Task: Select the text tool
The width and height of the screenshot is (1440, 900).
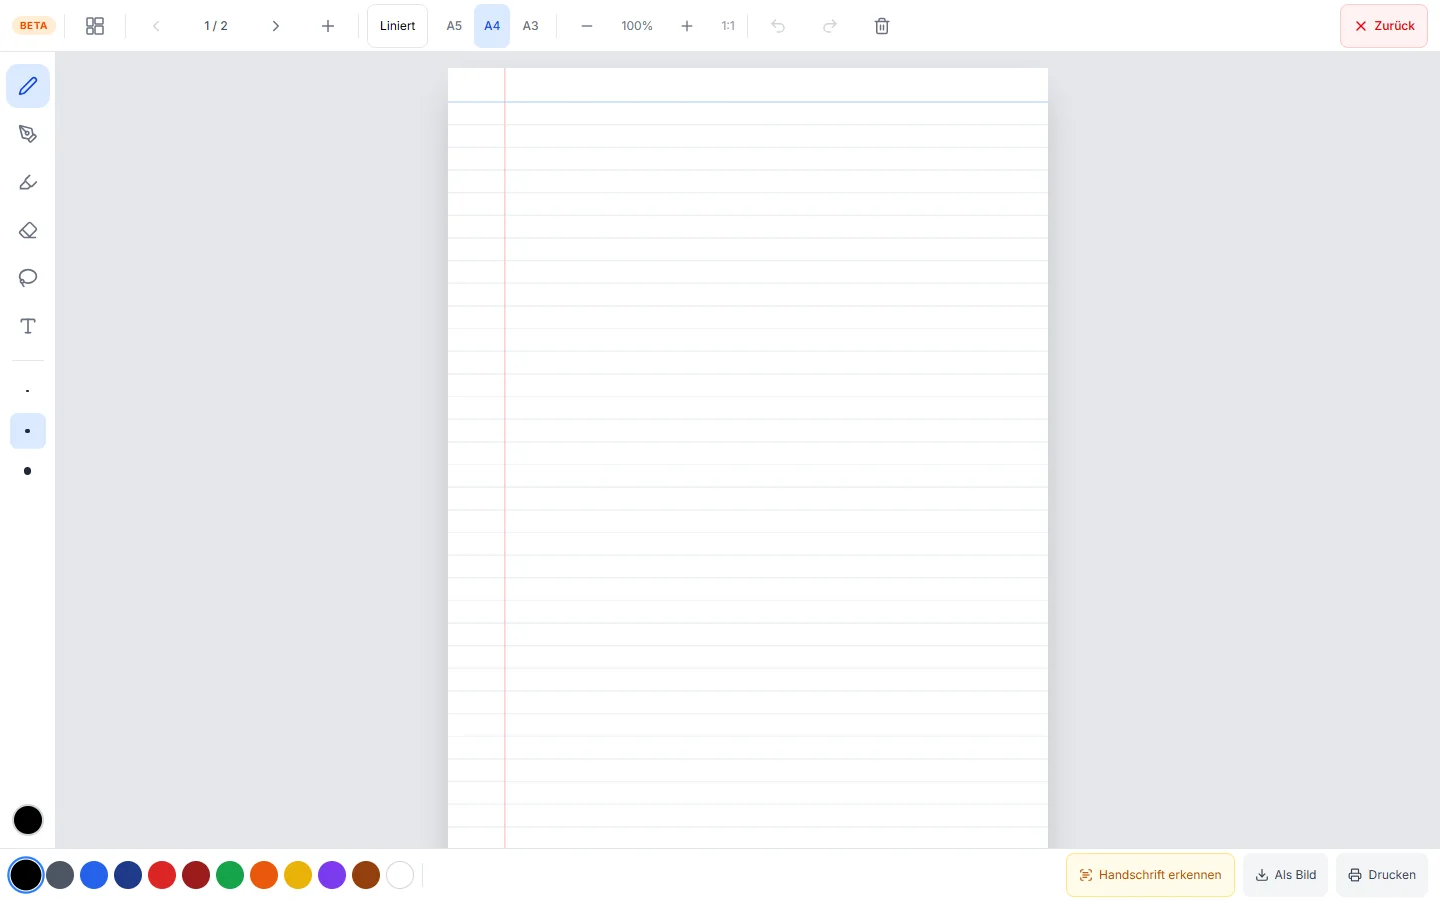Action: (28, 326)
